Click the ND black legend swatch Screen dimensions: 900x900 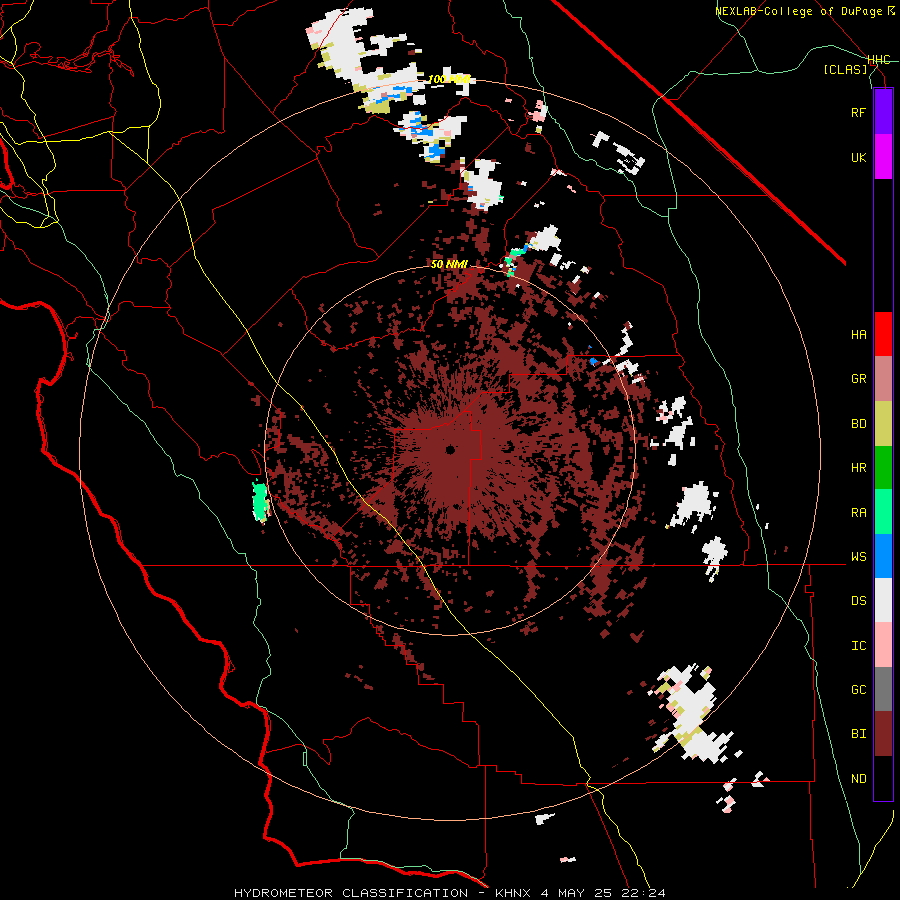point(883,778)
